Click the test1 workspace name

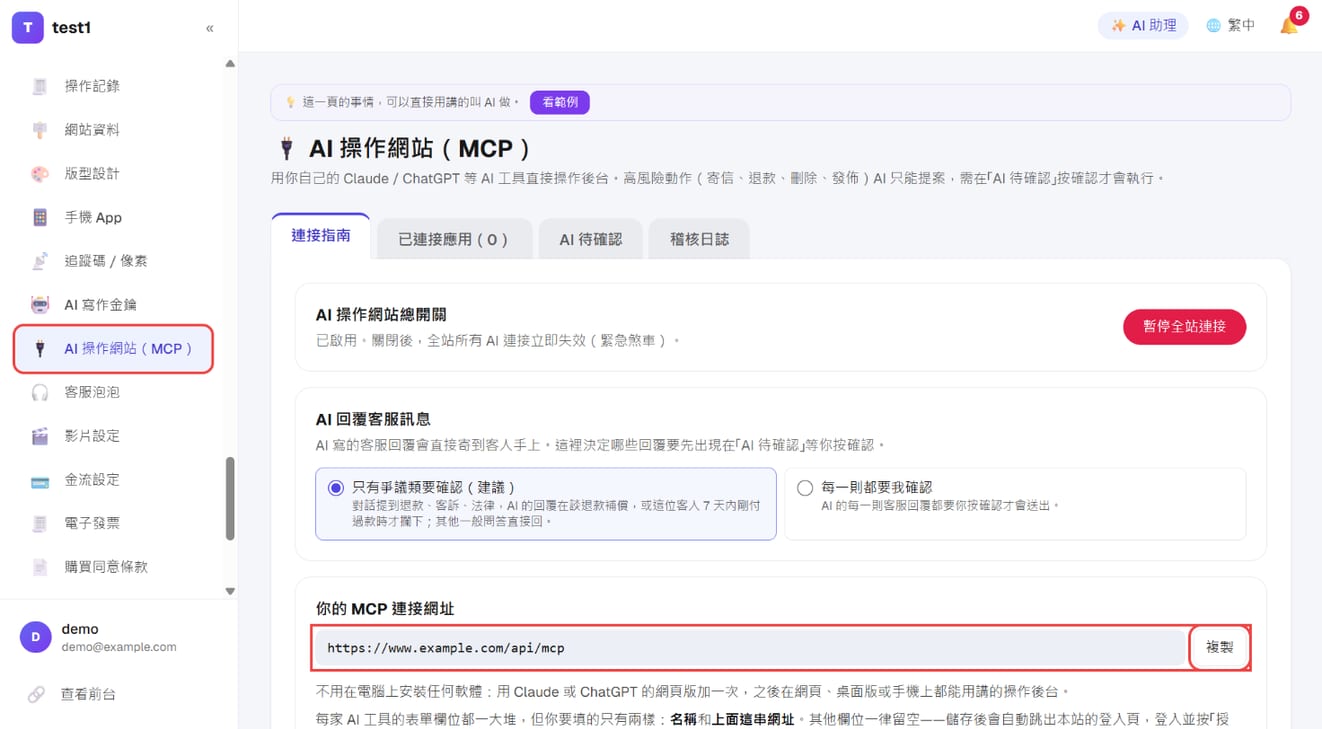point(71,28)
